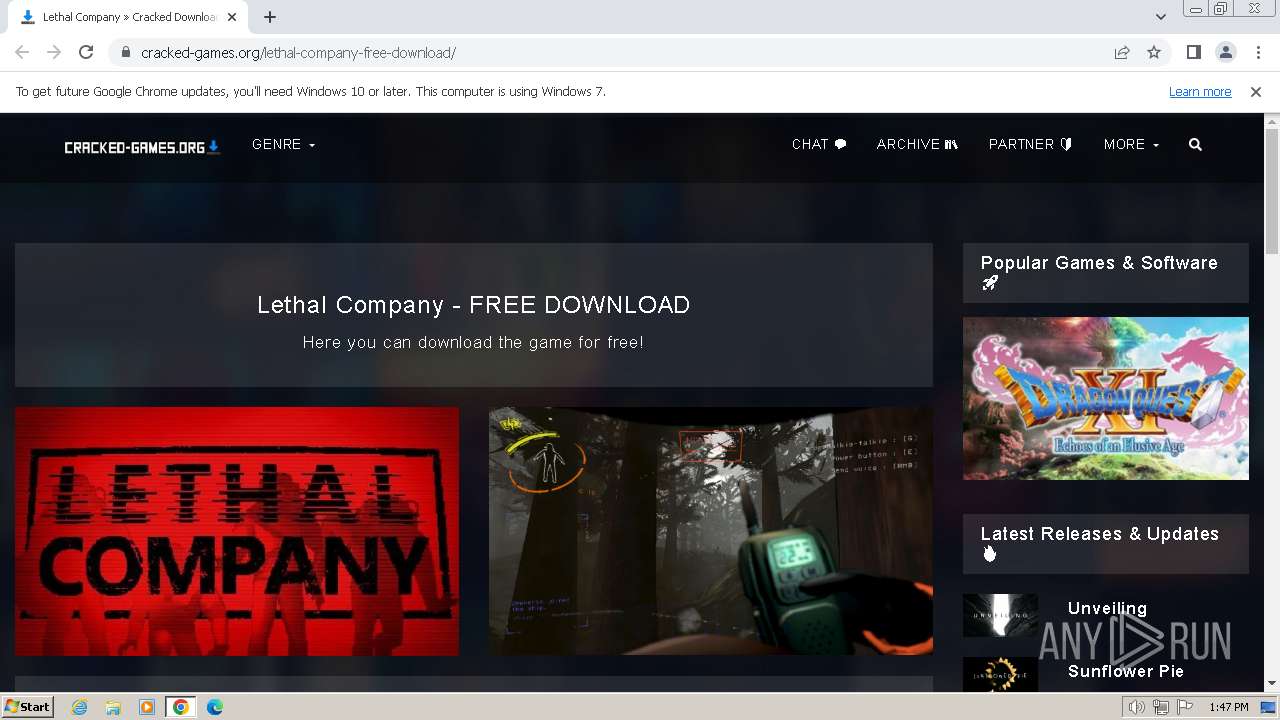Bookmark this page with the star icon

(x=1154, y=52)
